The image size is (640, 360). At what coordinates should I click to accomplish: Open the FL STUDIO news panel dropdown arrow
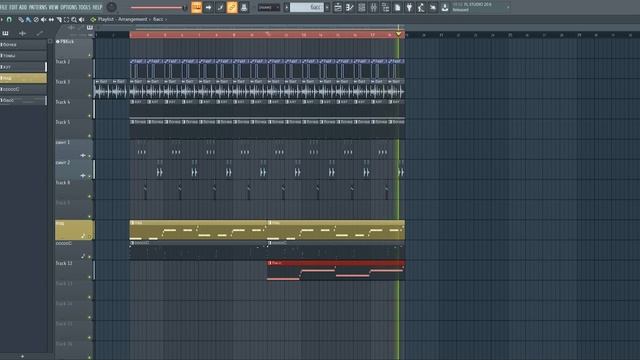[508, 7]
